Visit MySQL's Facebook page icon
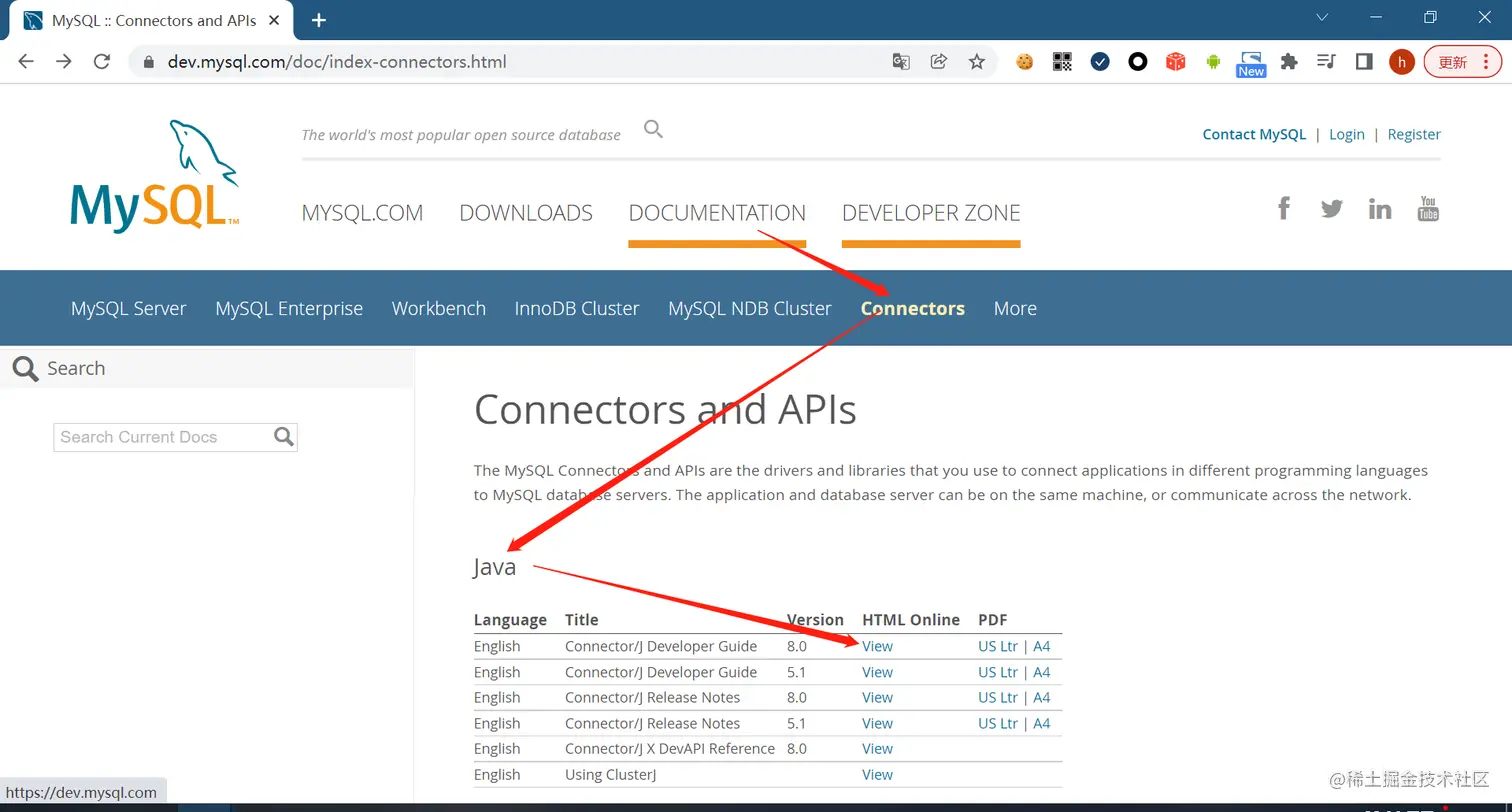 pos(1284,208)
